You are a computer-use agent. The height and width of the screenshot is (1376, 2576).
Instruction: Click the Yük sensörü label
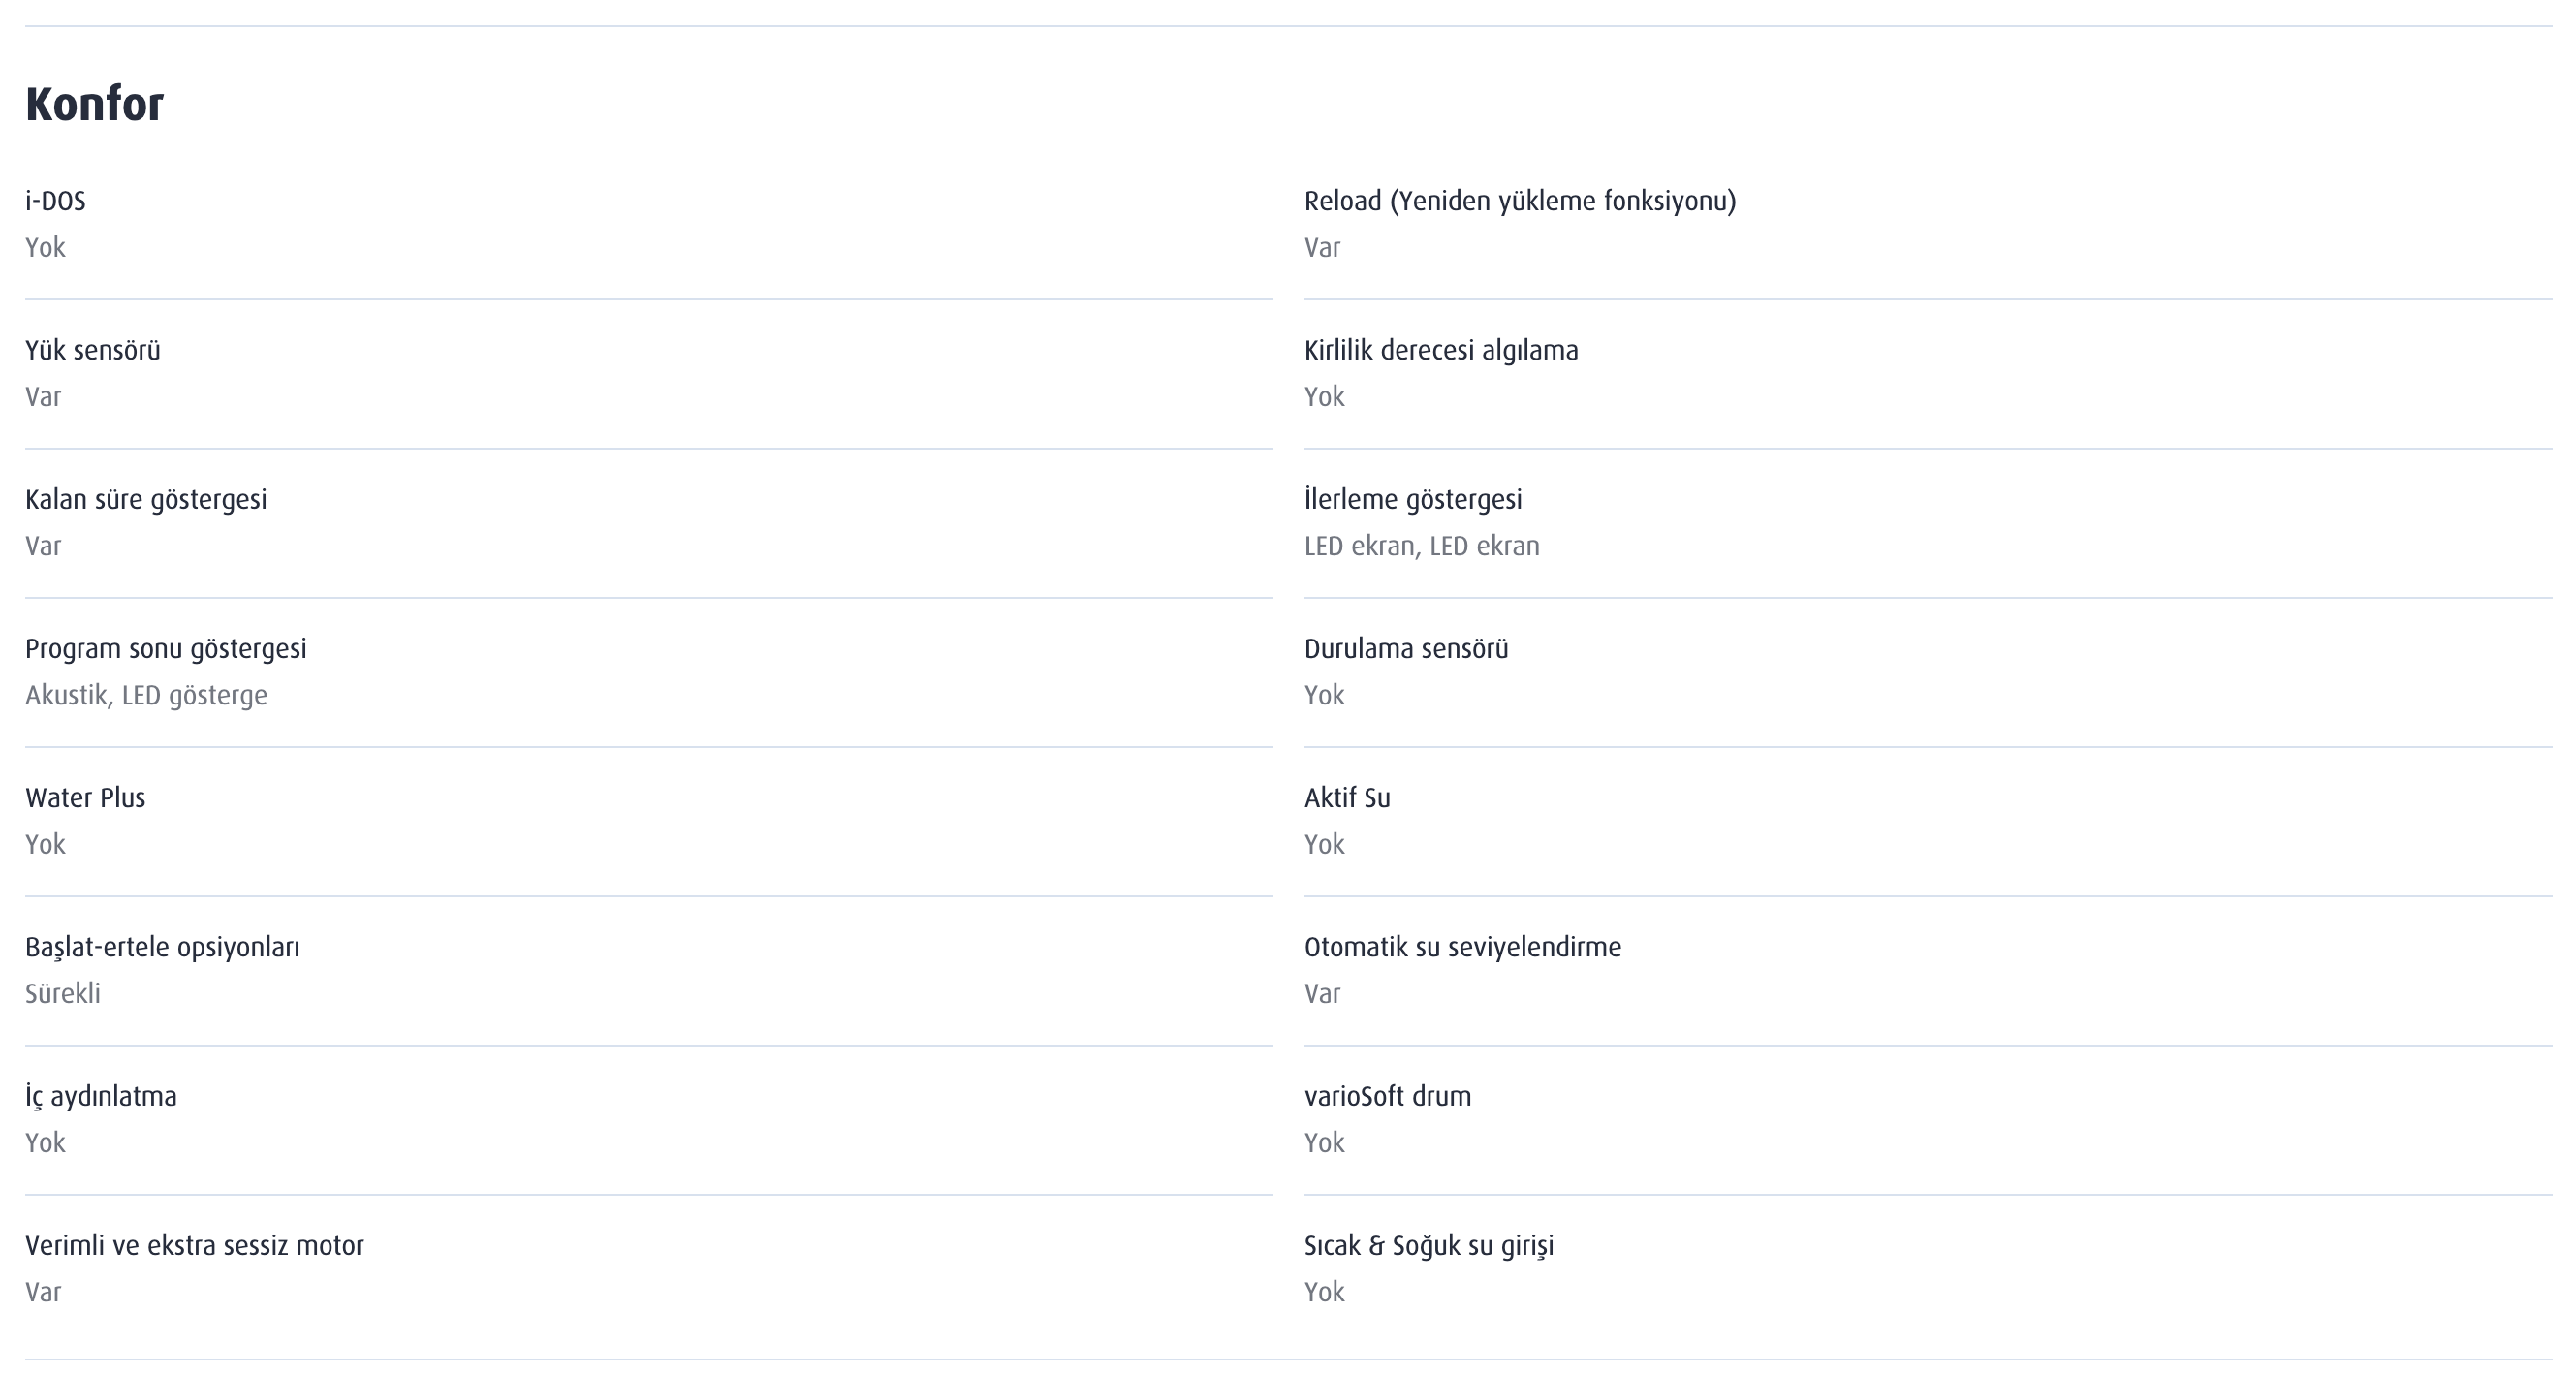coord(92,350)
